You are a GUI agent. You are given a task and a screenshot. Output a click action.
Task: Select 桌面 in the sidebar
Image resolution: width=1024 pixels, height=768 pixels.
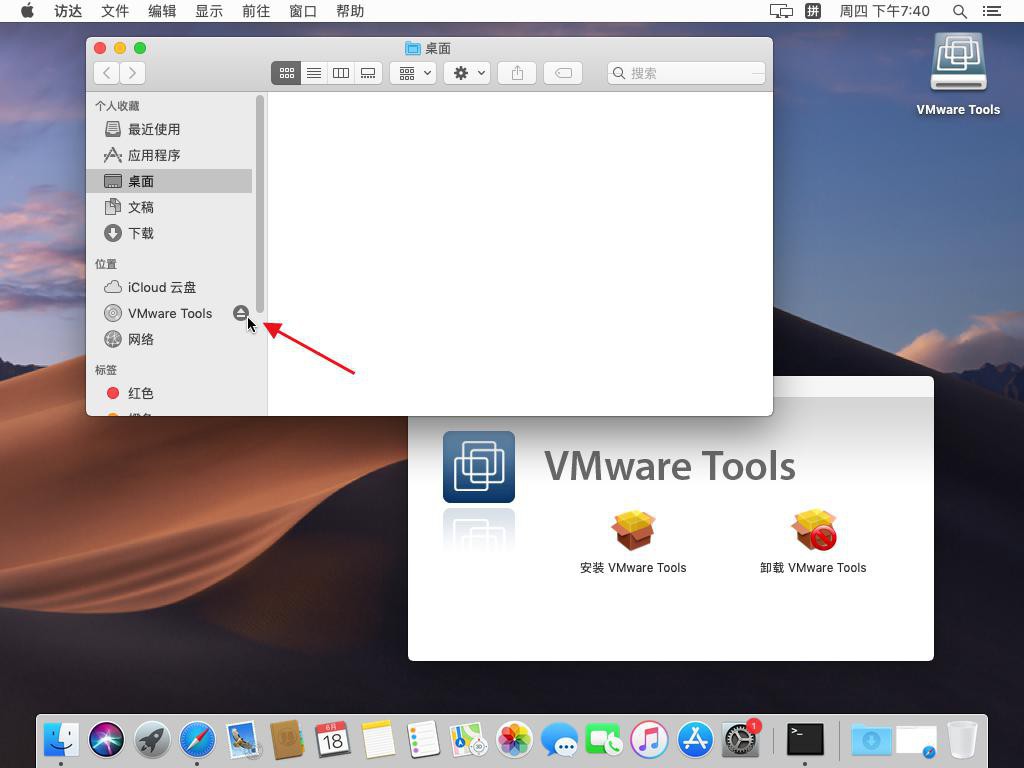pos(169,181)
